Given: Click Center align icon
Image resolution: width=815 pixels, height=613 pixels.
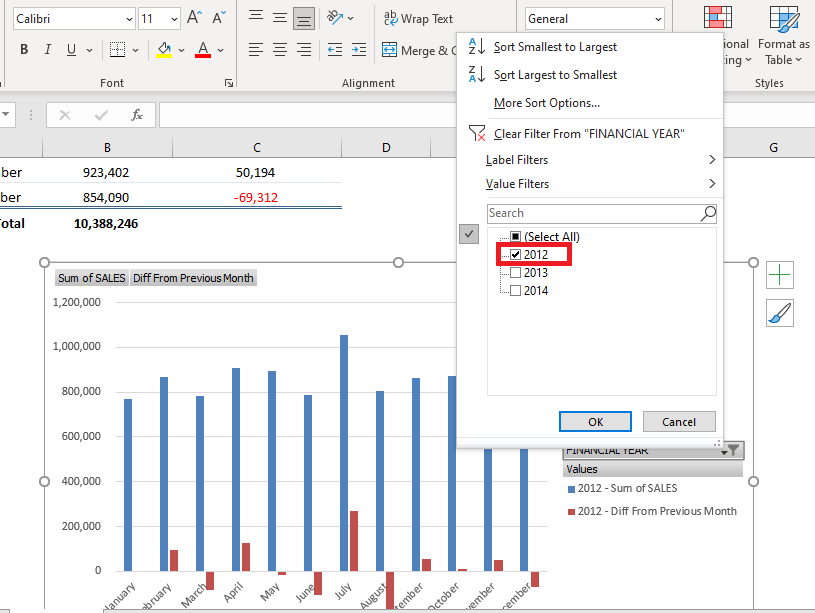Looking at the screenshot, I should tap(280, 49).
